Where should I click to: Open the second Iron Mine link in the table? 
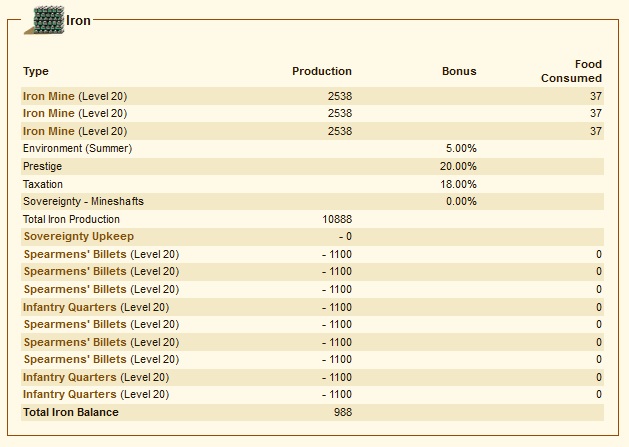click(x=49, y=114)
